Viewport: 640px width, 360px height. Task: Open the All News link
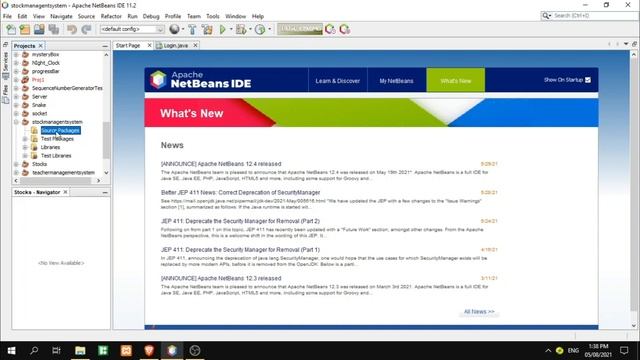pos(479,311)
